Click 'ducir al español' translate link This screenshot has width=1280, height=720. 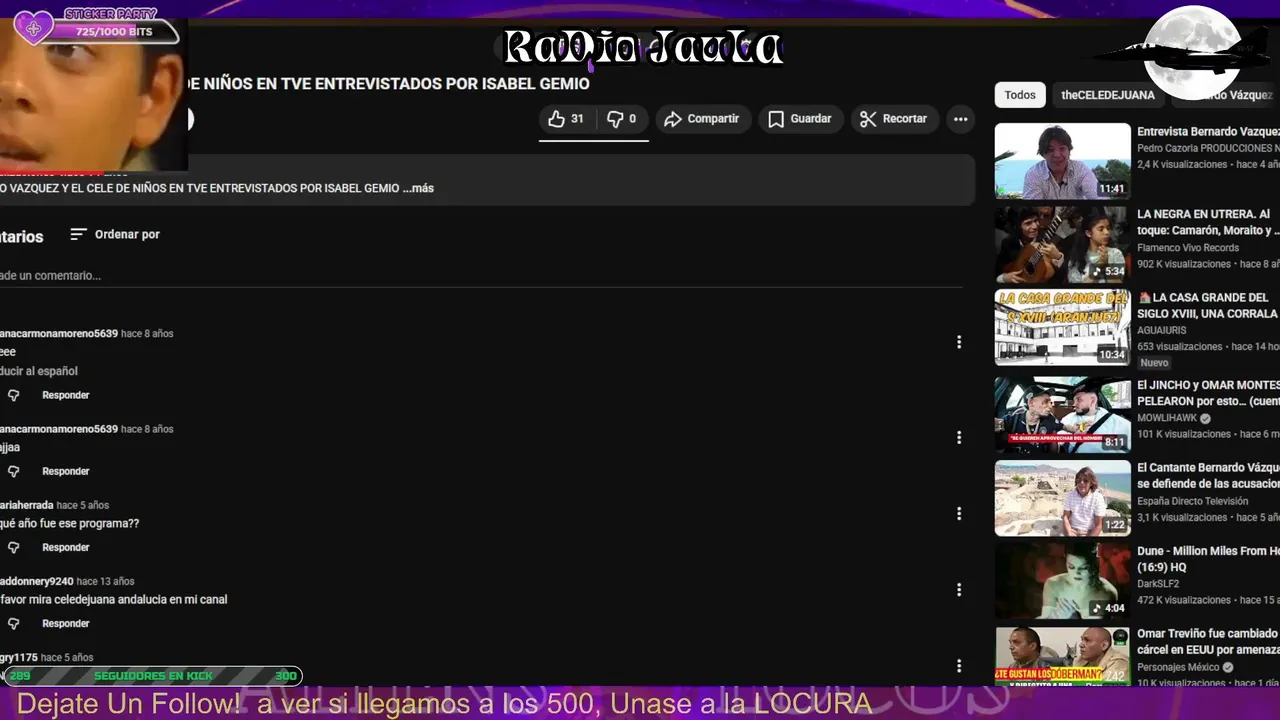(39, 371)
